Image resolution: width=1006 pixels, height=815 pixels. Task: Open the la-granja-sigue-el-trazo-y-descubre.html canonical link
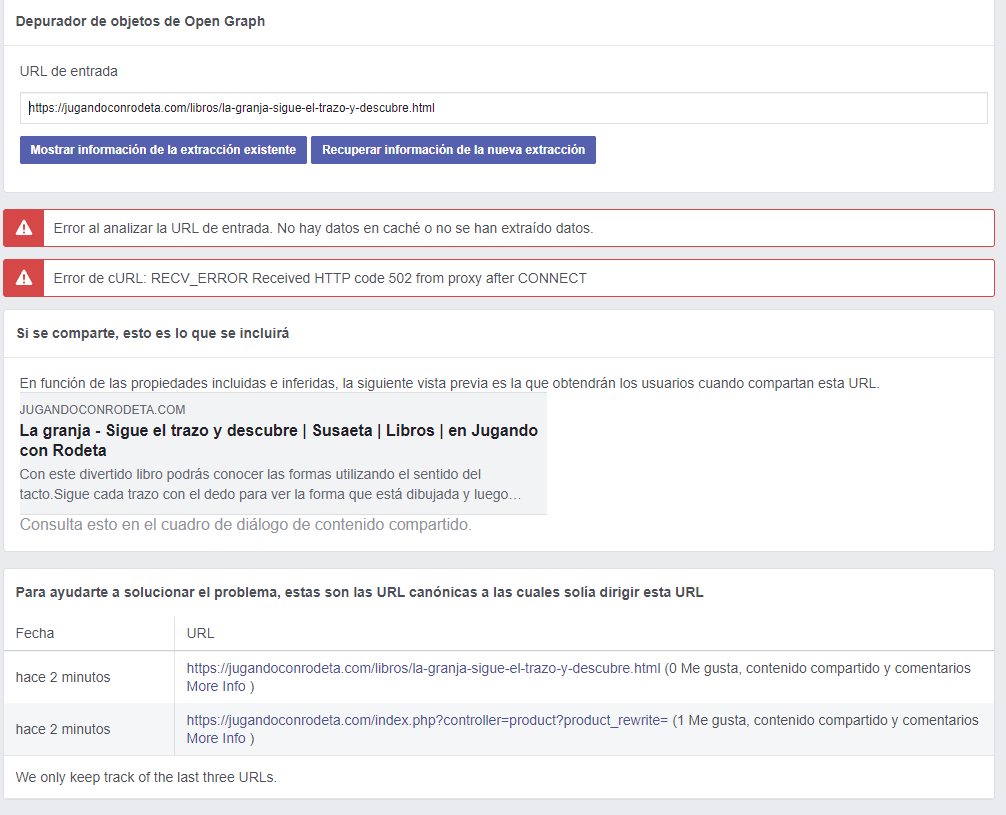(x=423, y=668)
